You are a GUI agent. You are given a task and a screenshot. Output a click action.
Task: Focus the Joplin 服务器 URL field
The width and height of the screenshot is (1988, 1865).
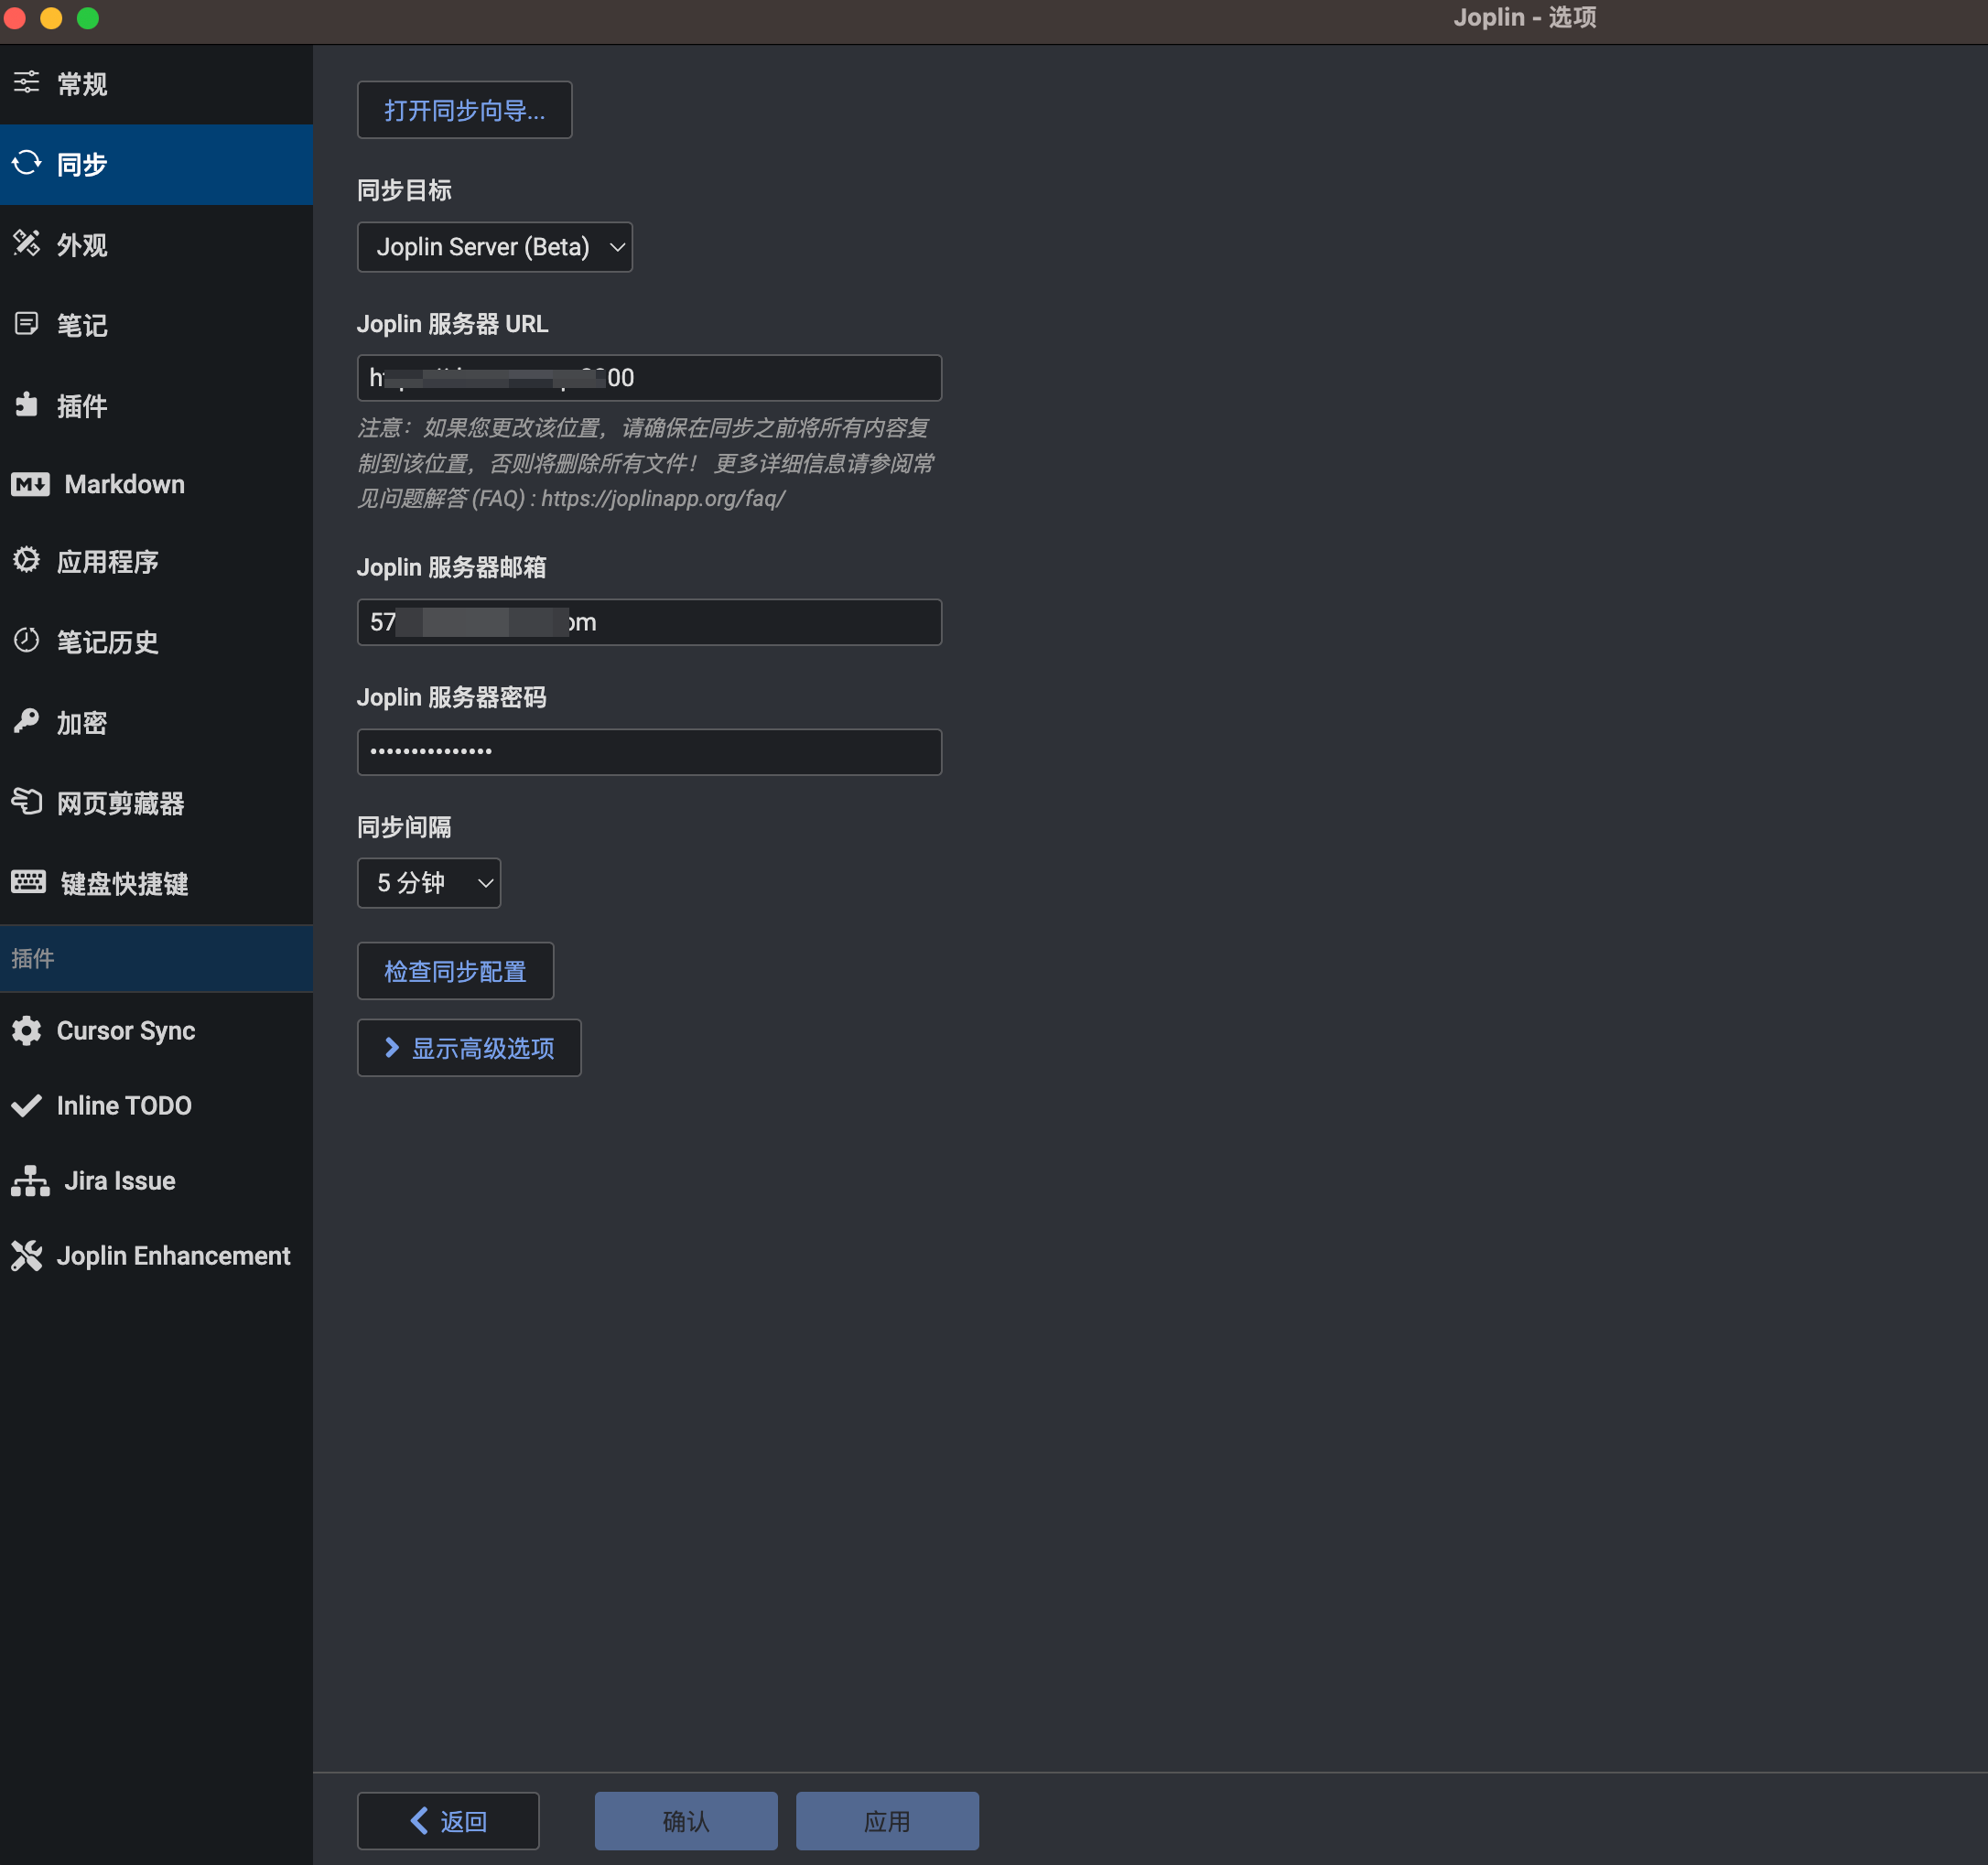(x=649, y=378)
